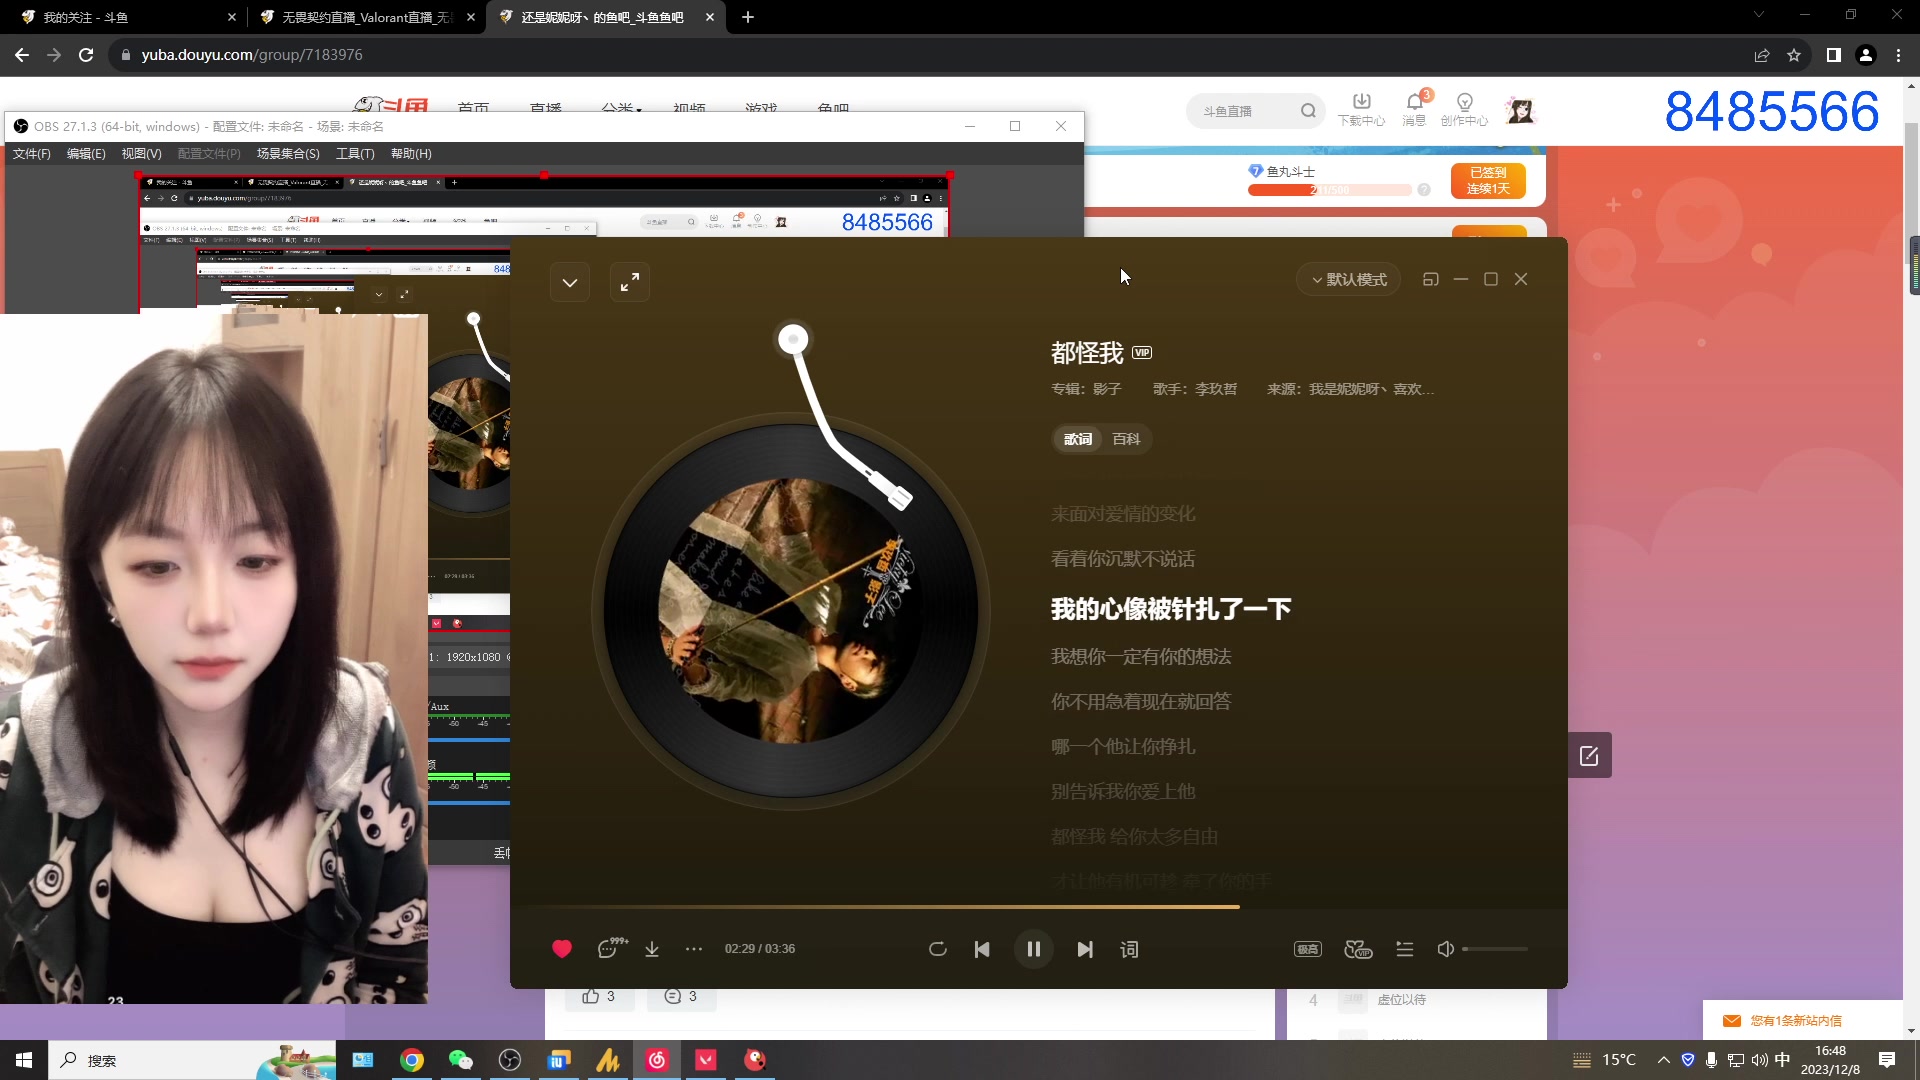
Task: Switch music player to mini mode
Action: coord(1431,280)
